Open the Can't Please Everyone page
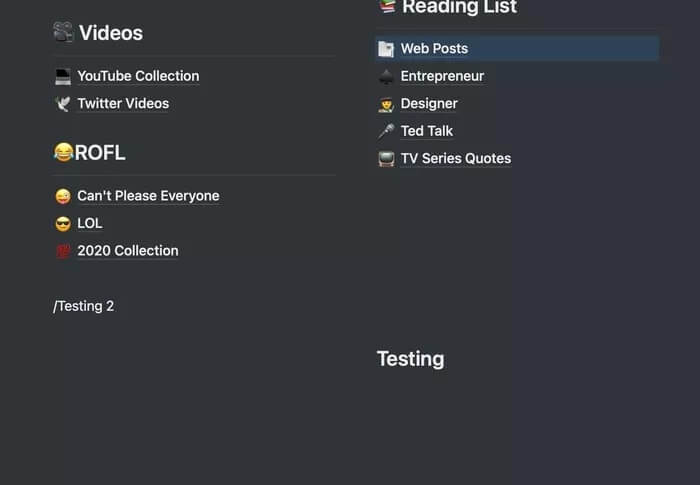Image resolution: width=700 pixels, height=485 pixels. [148, 196]
